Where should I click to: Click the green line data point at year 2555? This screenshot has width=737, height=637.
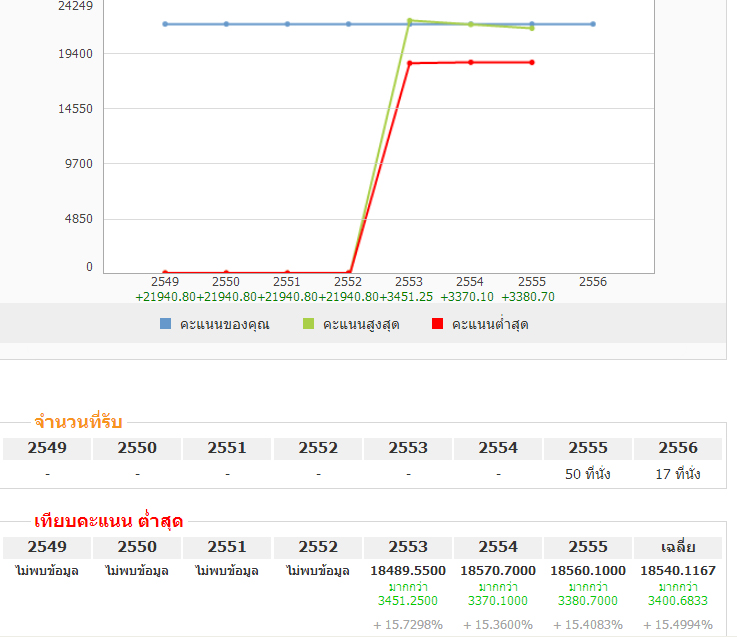pos(532,28)
